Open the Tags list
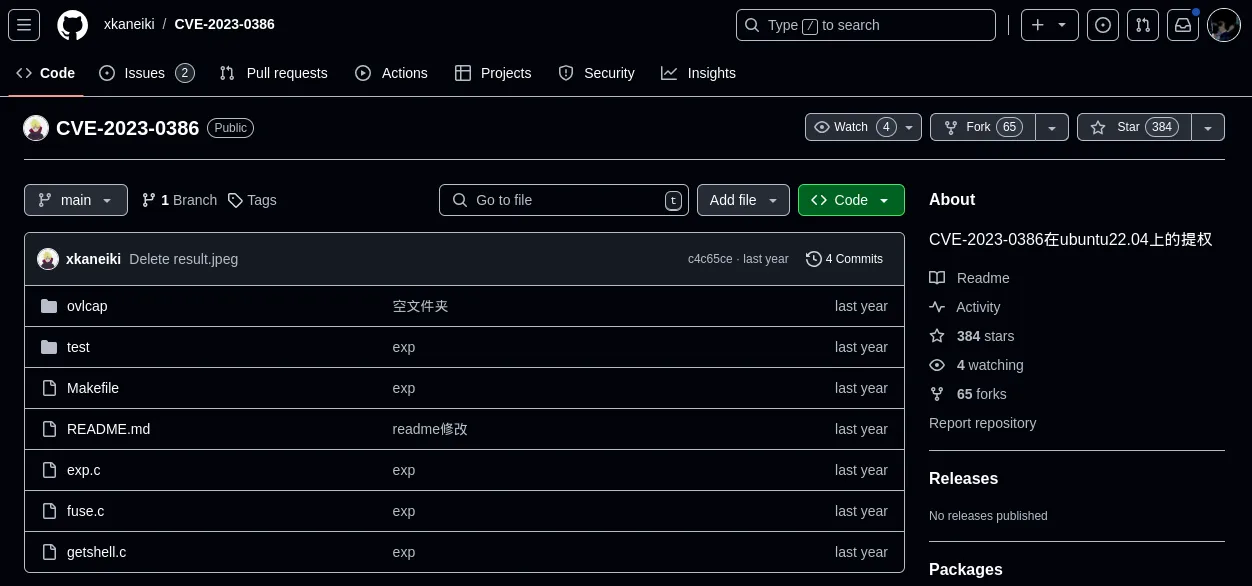 click(x=252, y=200)
